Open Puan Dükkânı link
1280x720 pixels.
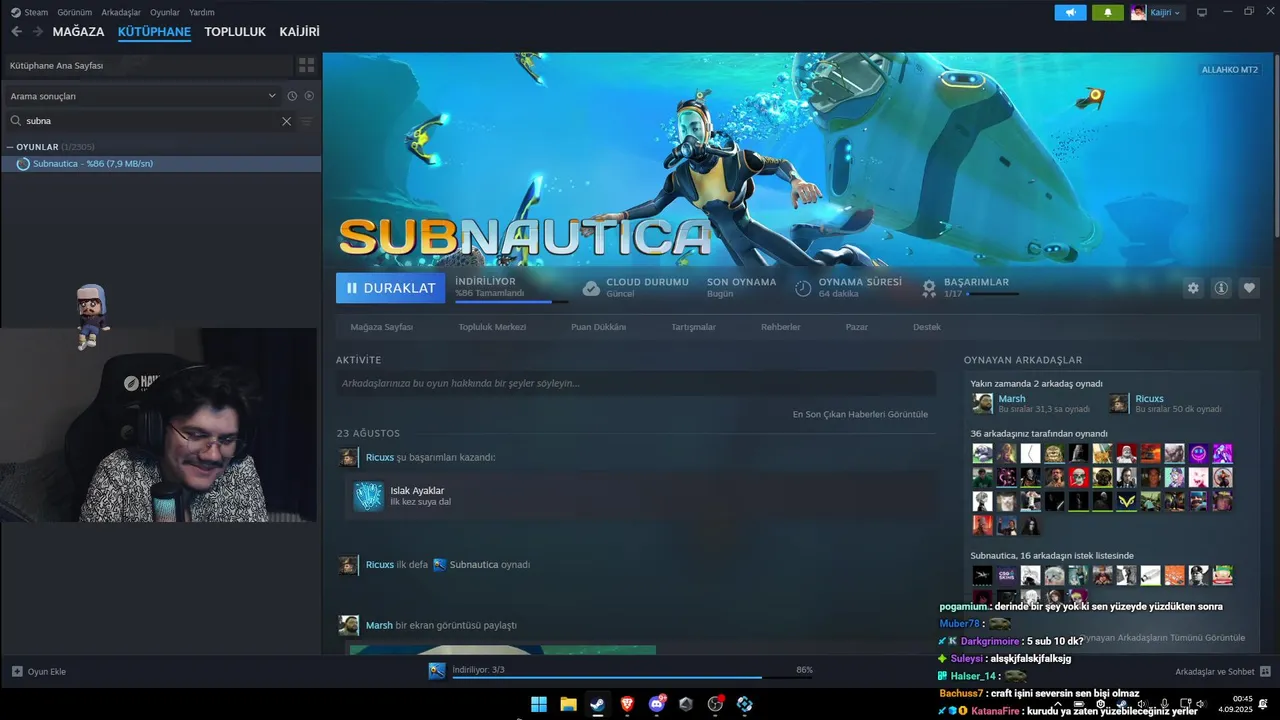coord(598,327)
